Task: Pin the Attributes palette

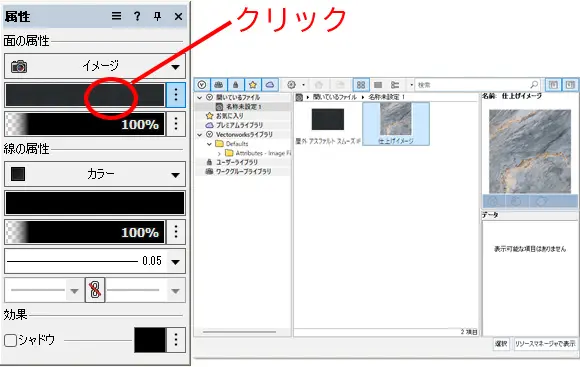Action: point(158,16)
